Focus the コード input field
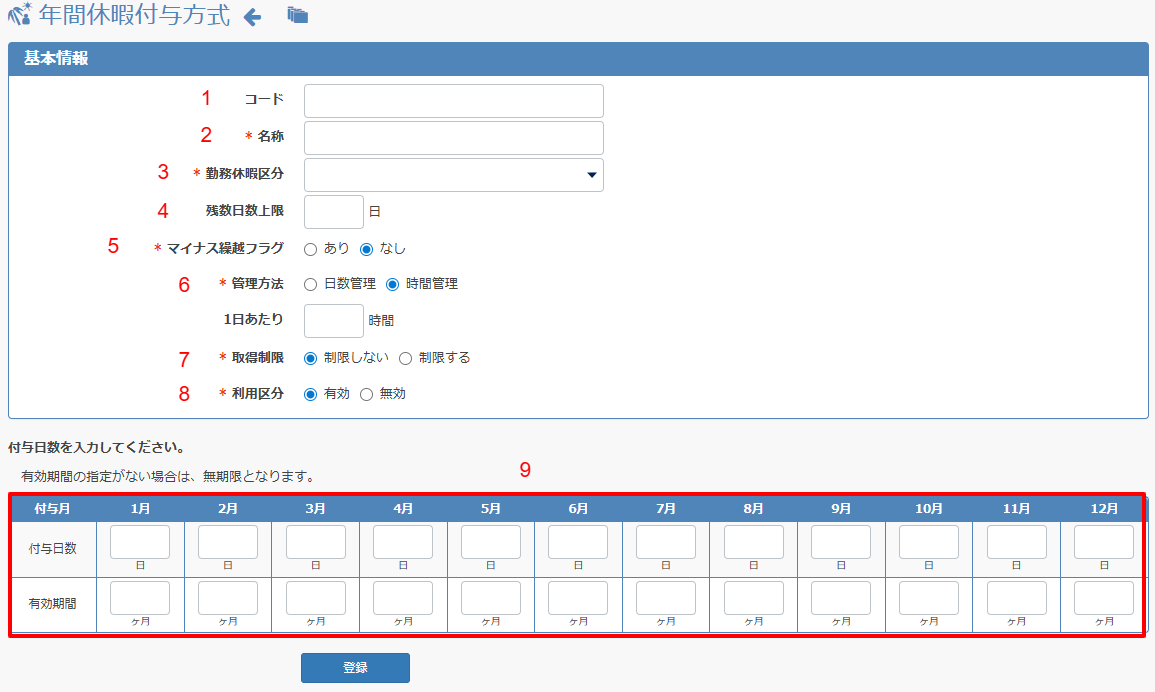Image resolution: width=1155 pixels, height=692 pixels. 454,101
